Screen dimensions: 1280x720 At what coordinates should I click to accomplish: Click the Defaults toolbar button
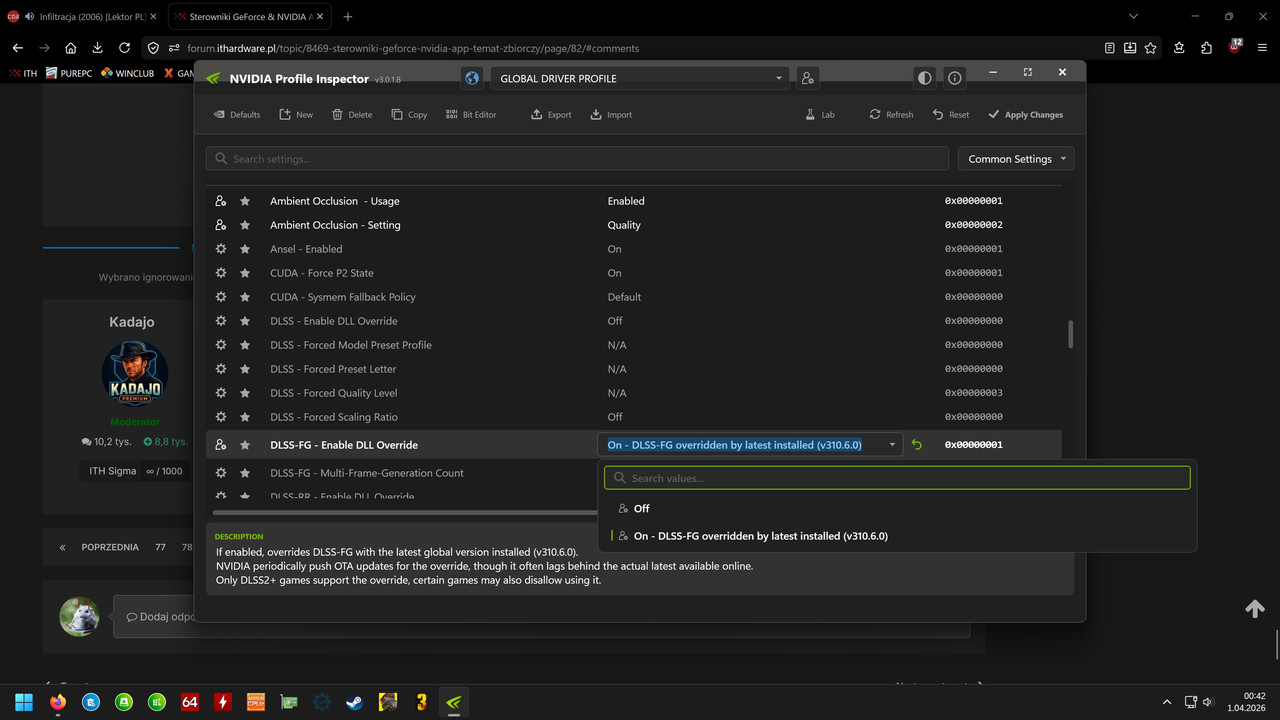pyautogui.click(x=237, y=115)
